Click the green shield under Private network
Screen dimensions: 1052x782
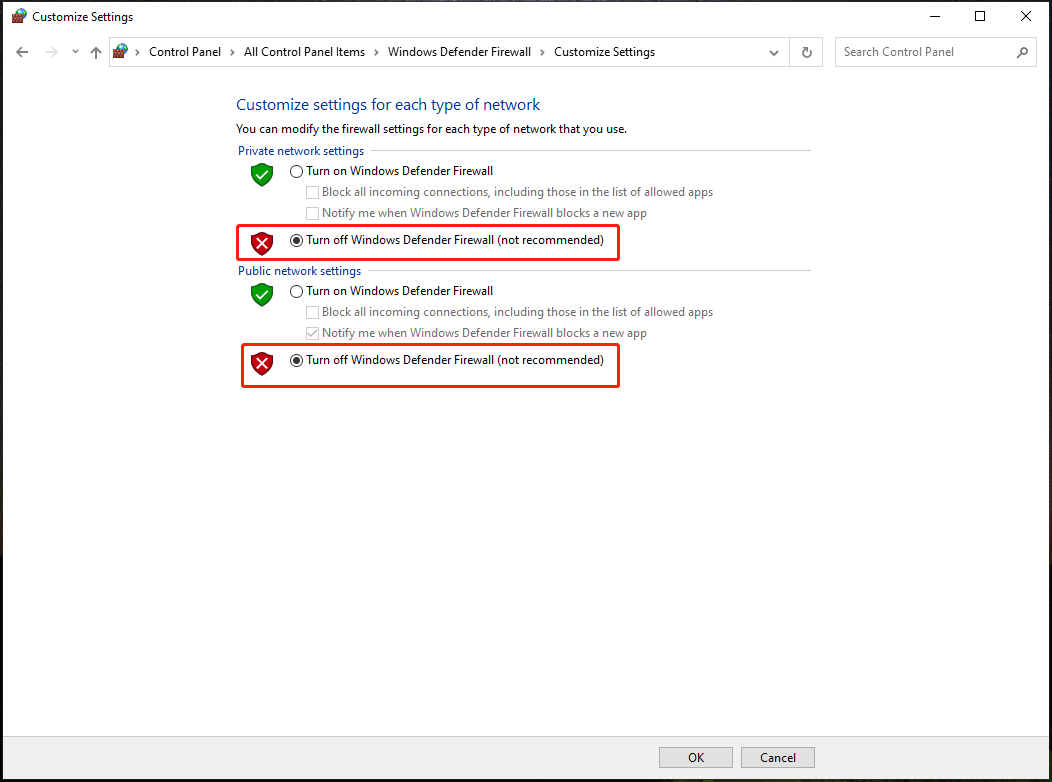[x=262, y=175]
